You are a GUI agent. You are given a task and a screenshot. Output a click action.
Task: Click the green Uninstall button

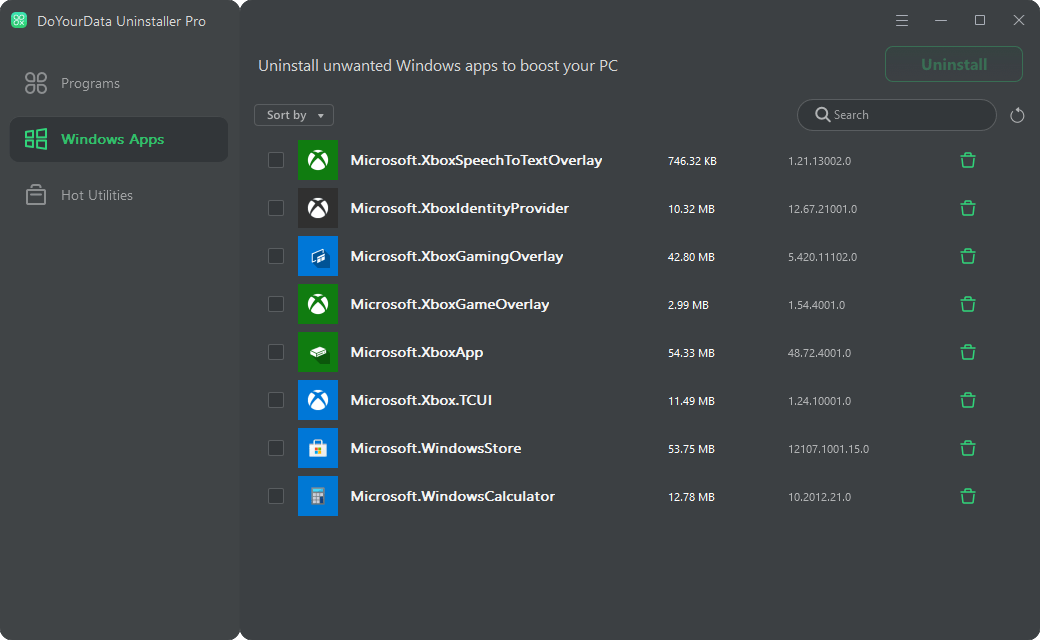pos(954,64)
